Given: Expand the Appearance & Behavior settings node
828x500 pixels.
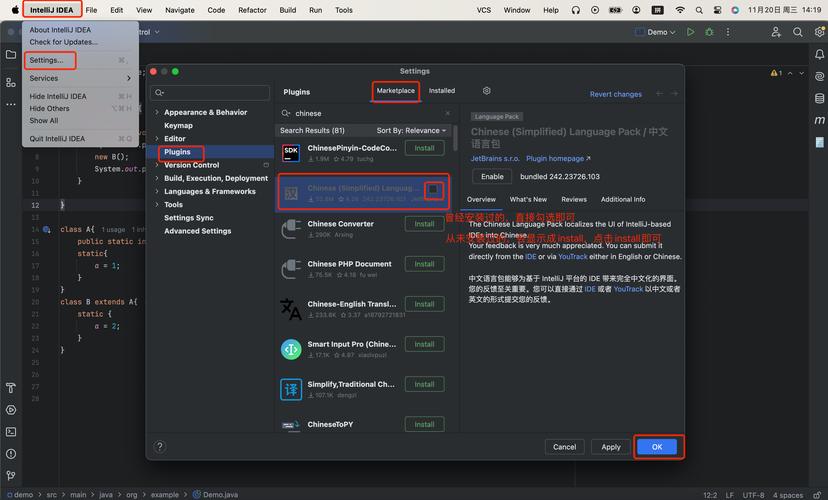Looking at the screenshot, I should pyautogui.click(x=157, y=113).
